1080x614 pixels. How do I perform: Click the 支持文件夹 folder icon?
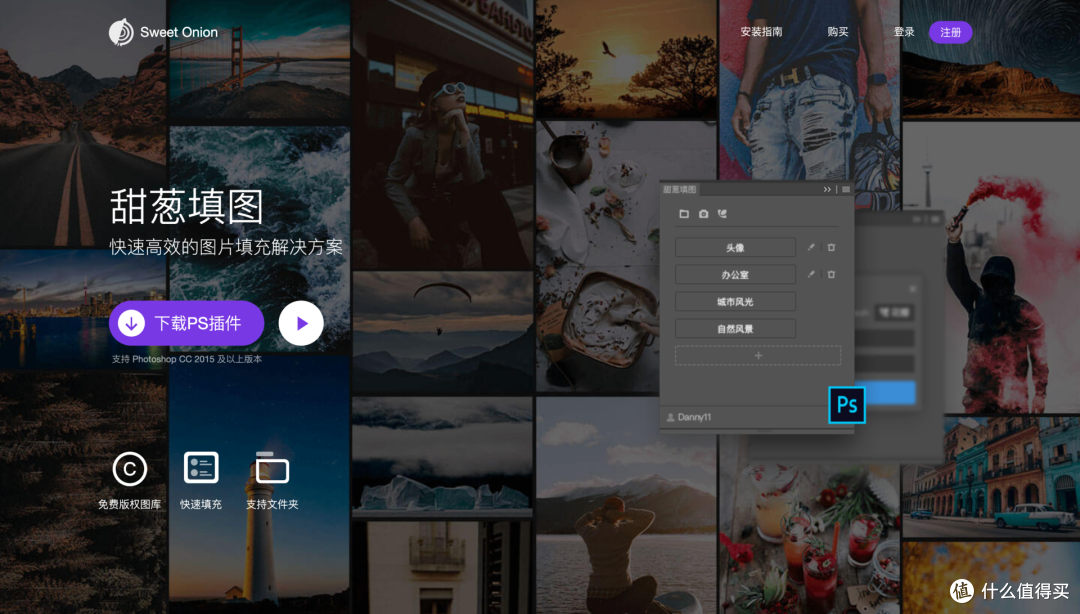272,469
